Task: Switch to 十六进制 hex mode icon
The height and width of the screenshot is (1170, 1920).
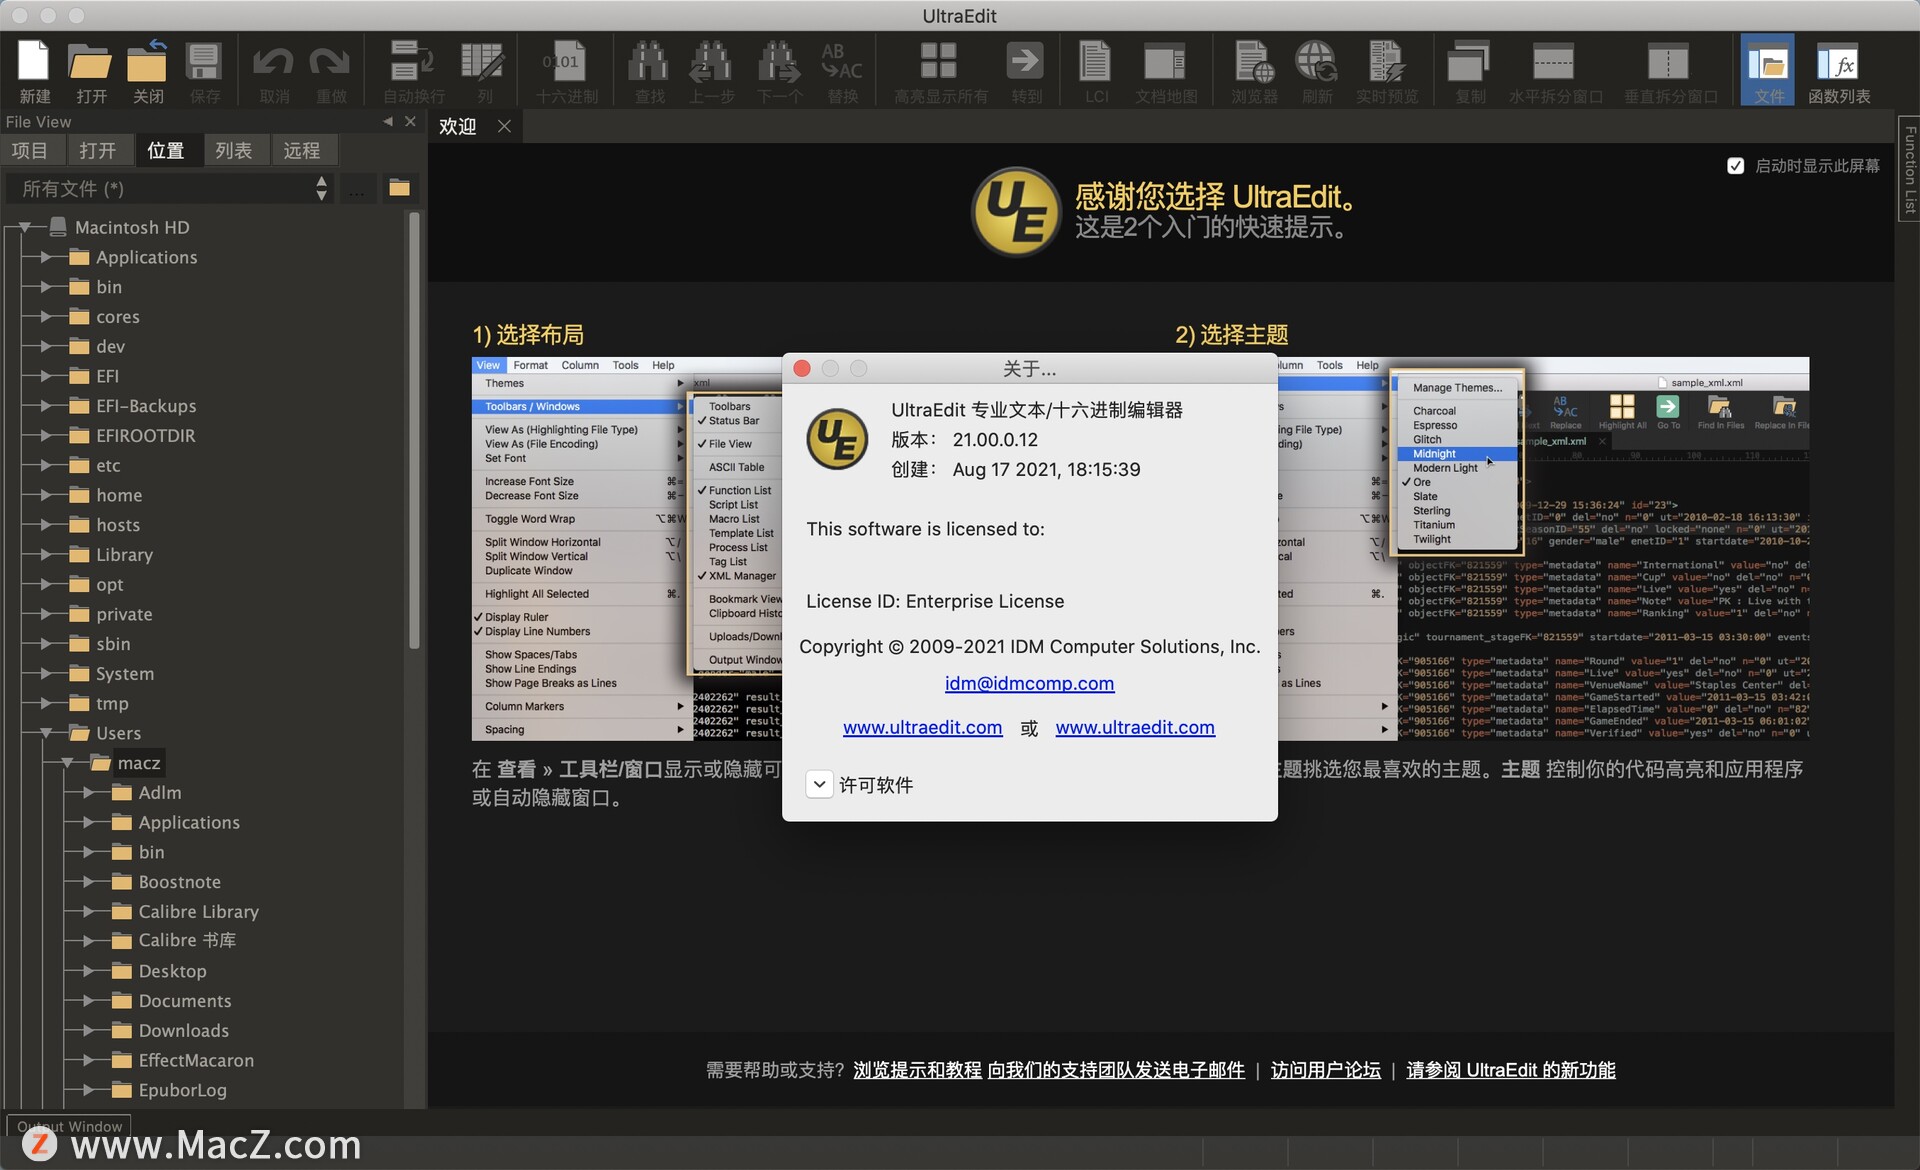Action: tap(566, 70)
